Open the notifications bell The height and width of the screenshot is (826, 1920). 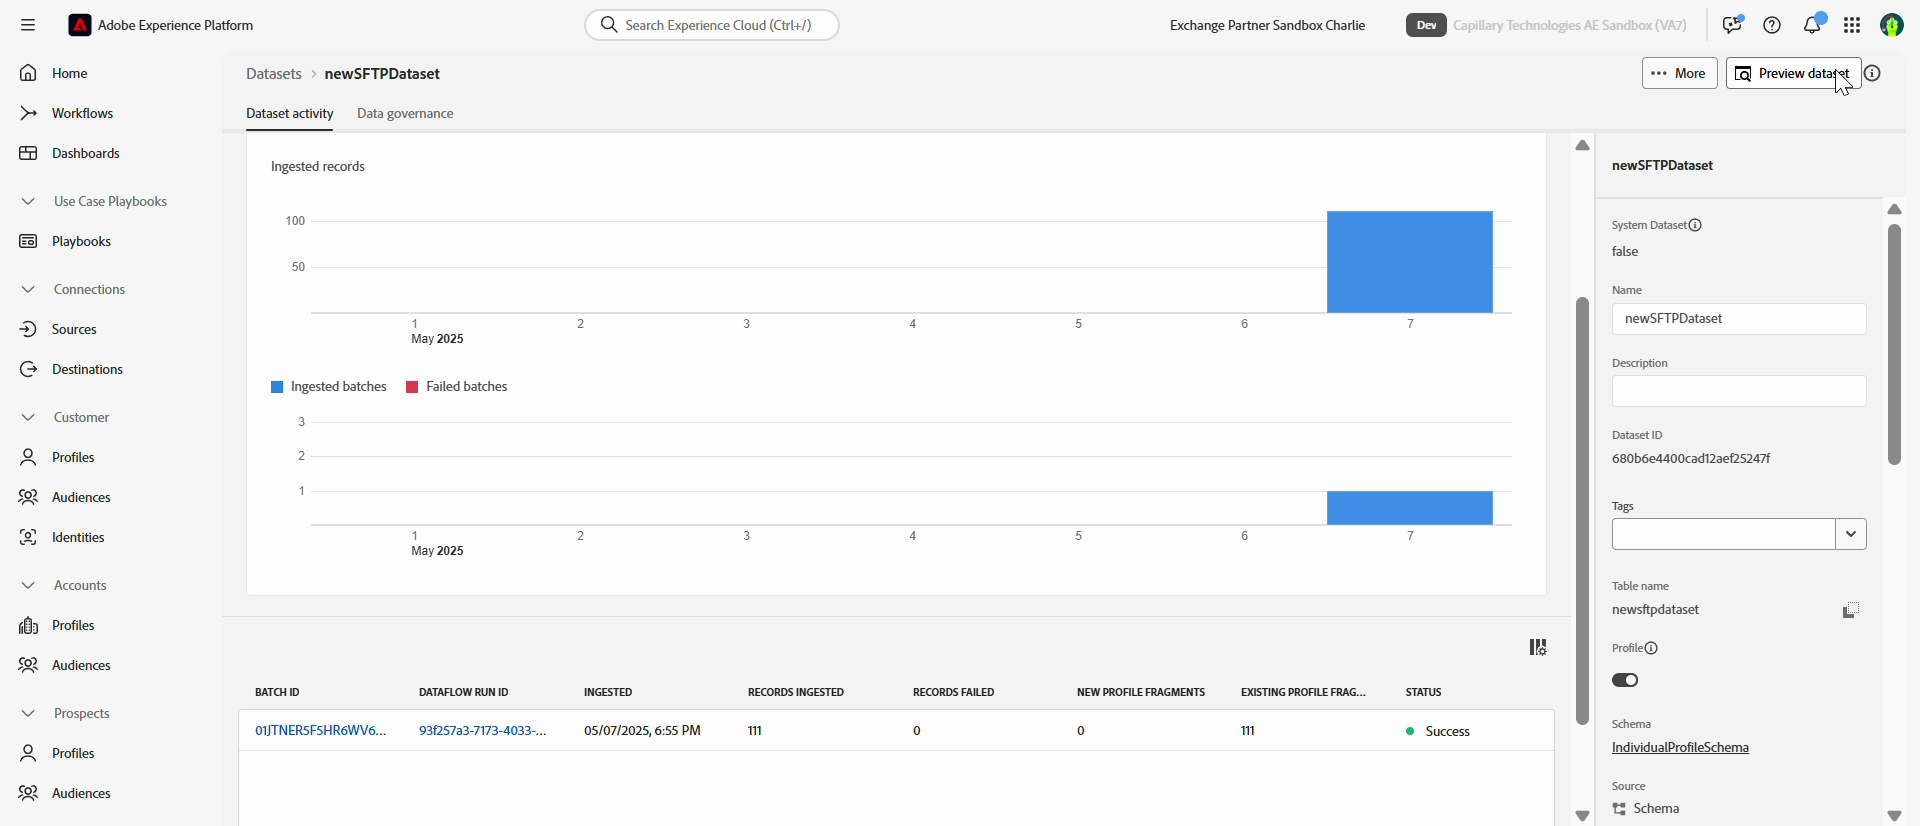1812,25
